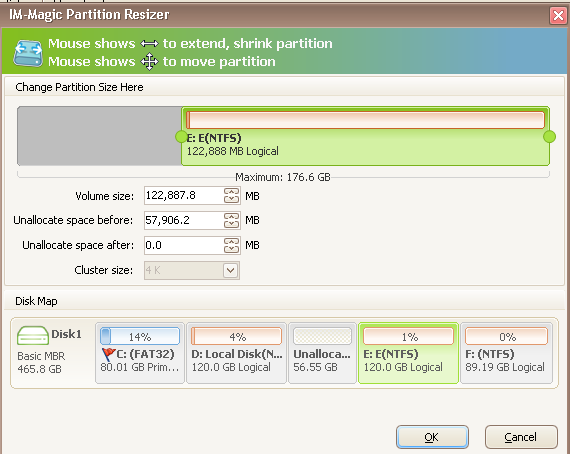Click the 'Change Partition Size Here' heading
570x454 pixels.
(x=79, y=87)
